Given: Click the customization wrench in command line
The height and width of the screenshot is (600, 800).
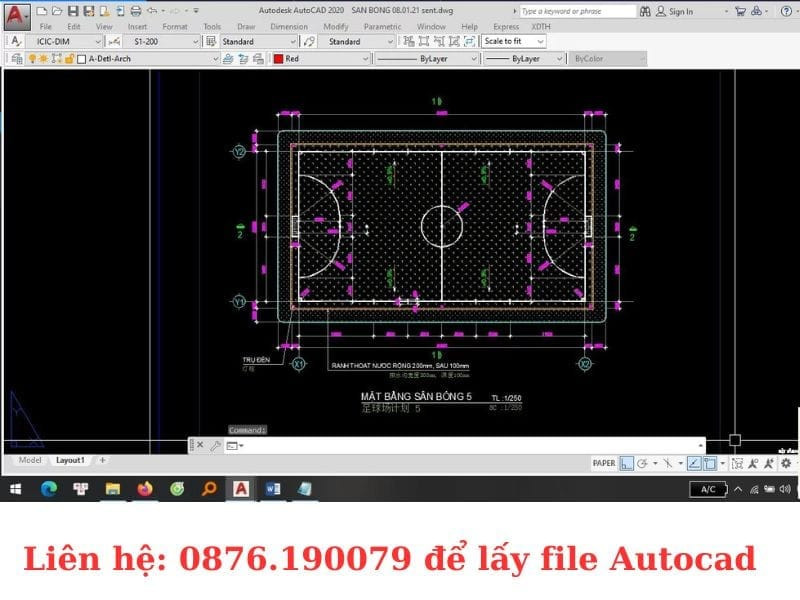Looking at the screenshot, I should (x=214, y=445).
